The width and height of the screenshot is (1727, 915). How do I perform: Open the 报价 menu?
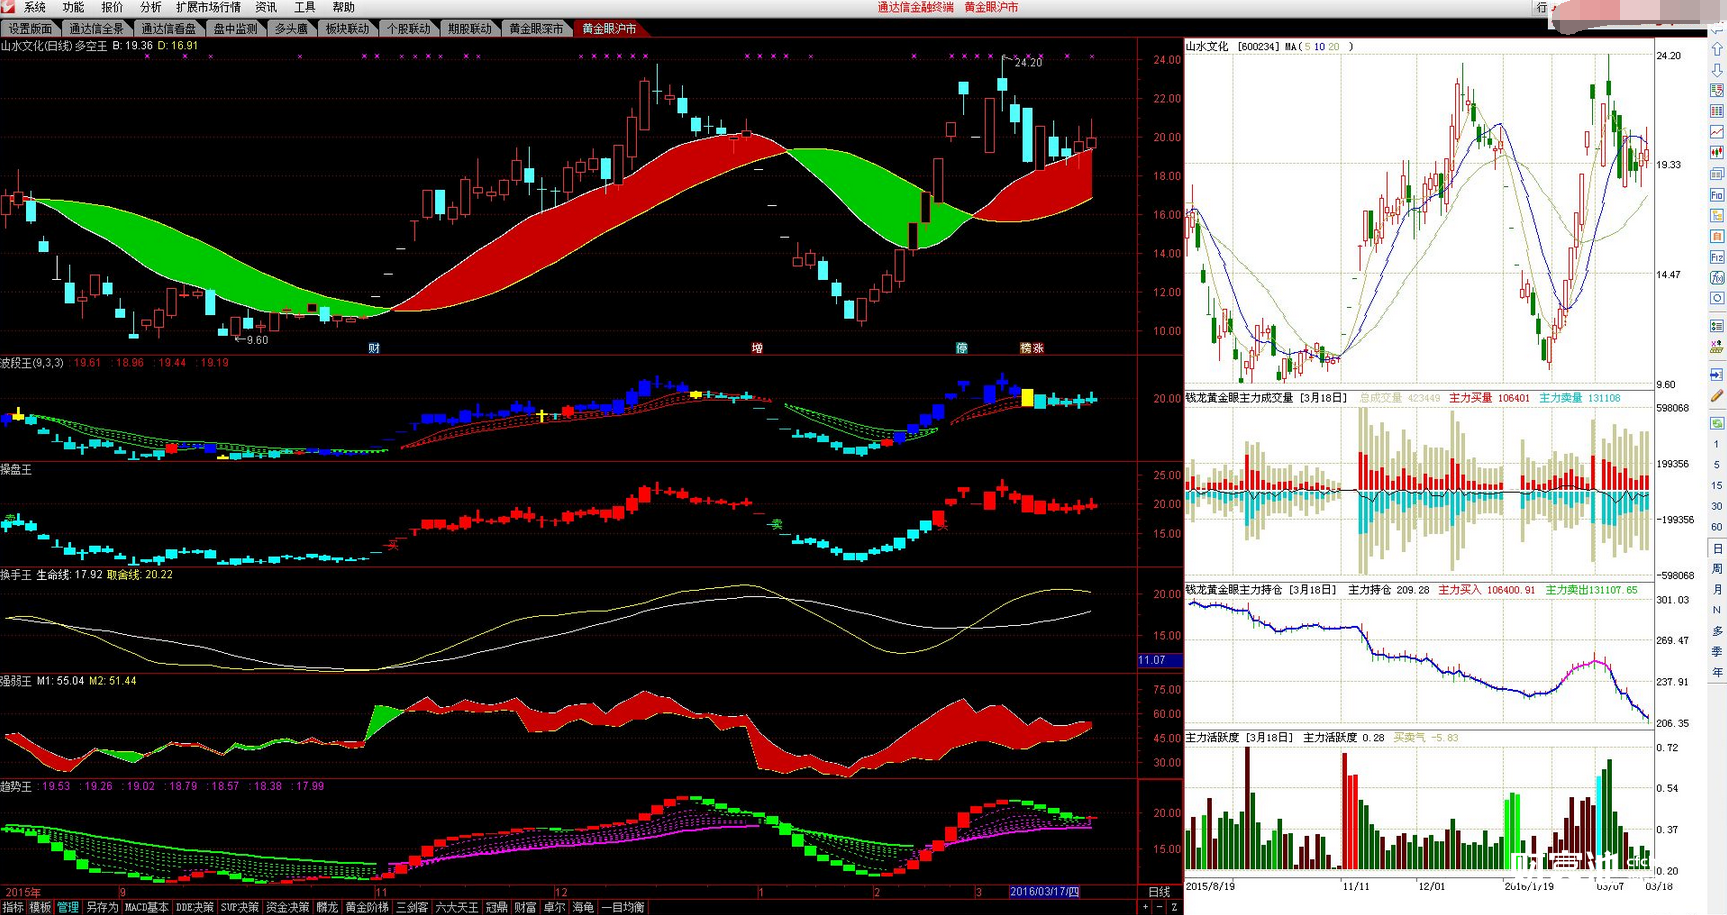(x=112, y=7)
